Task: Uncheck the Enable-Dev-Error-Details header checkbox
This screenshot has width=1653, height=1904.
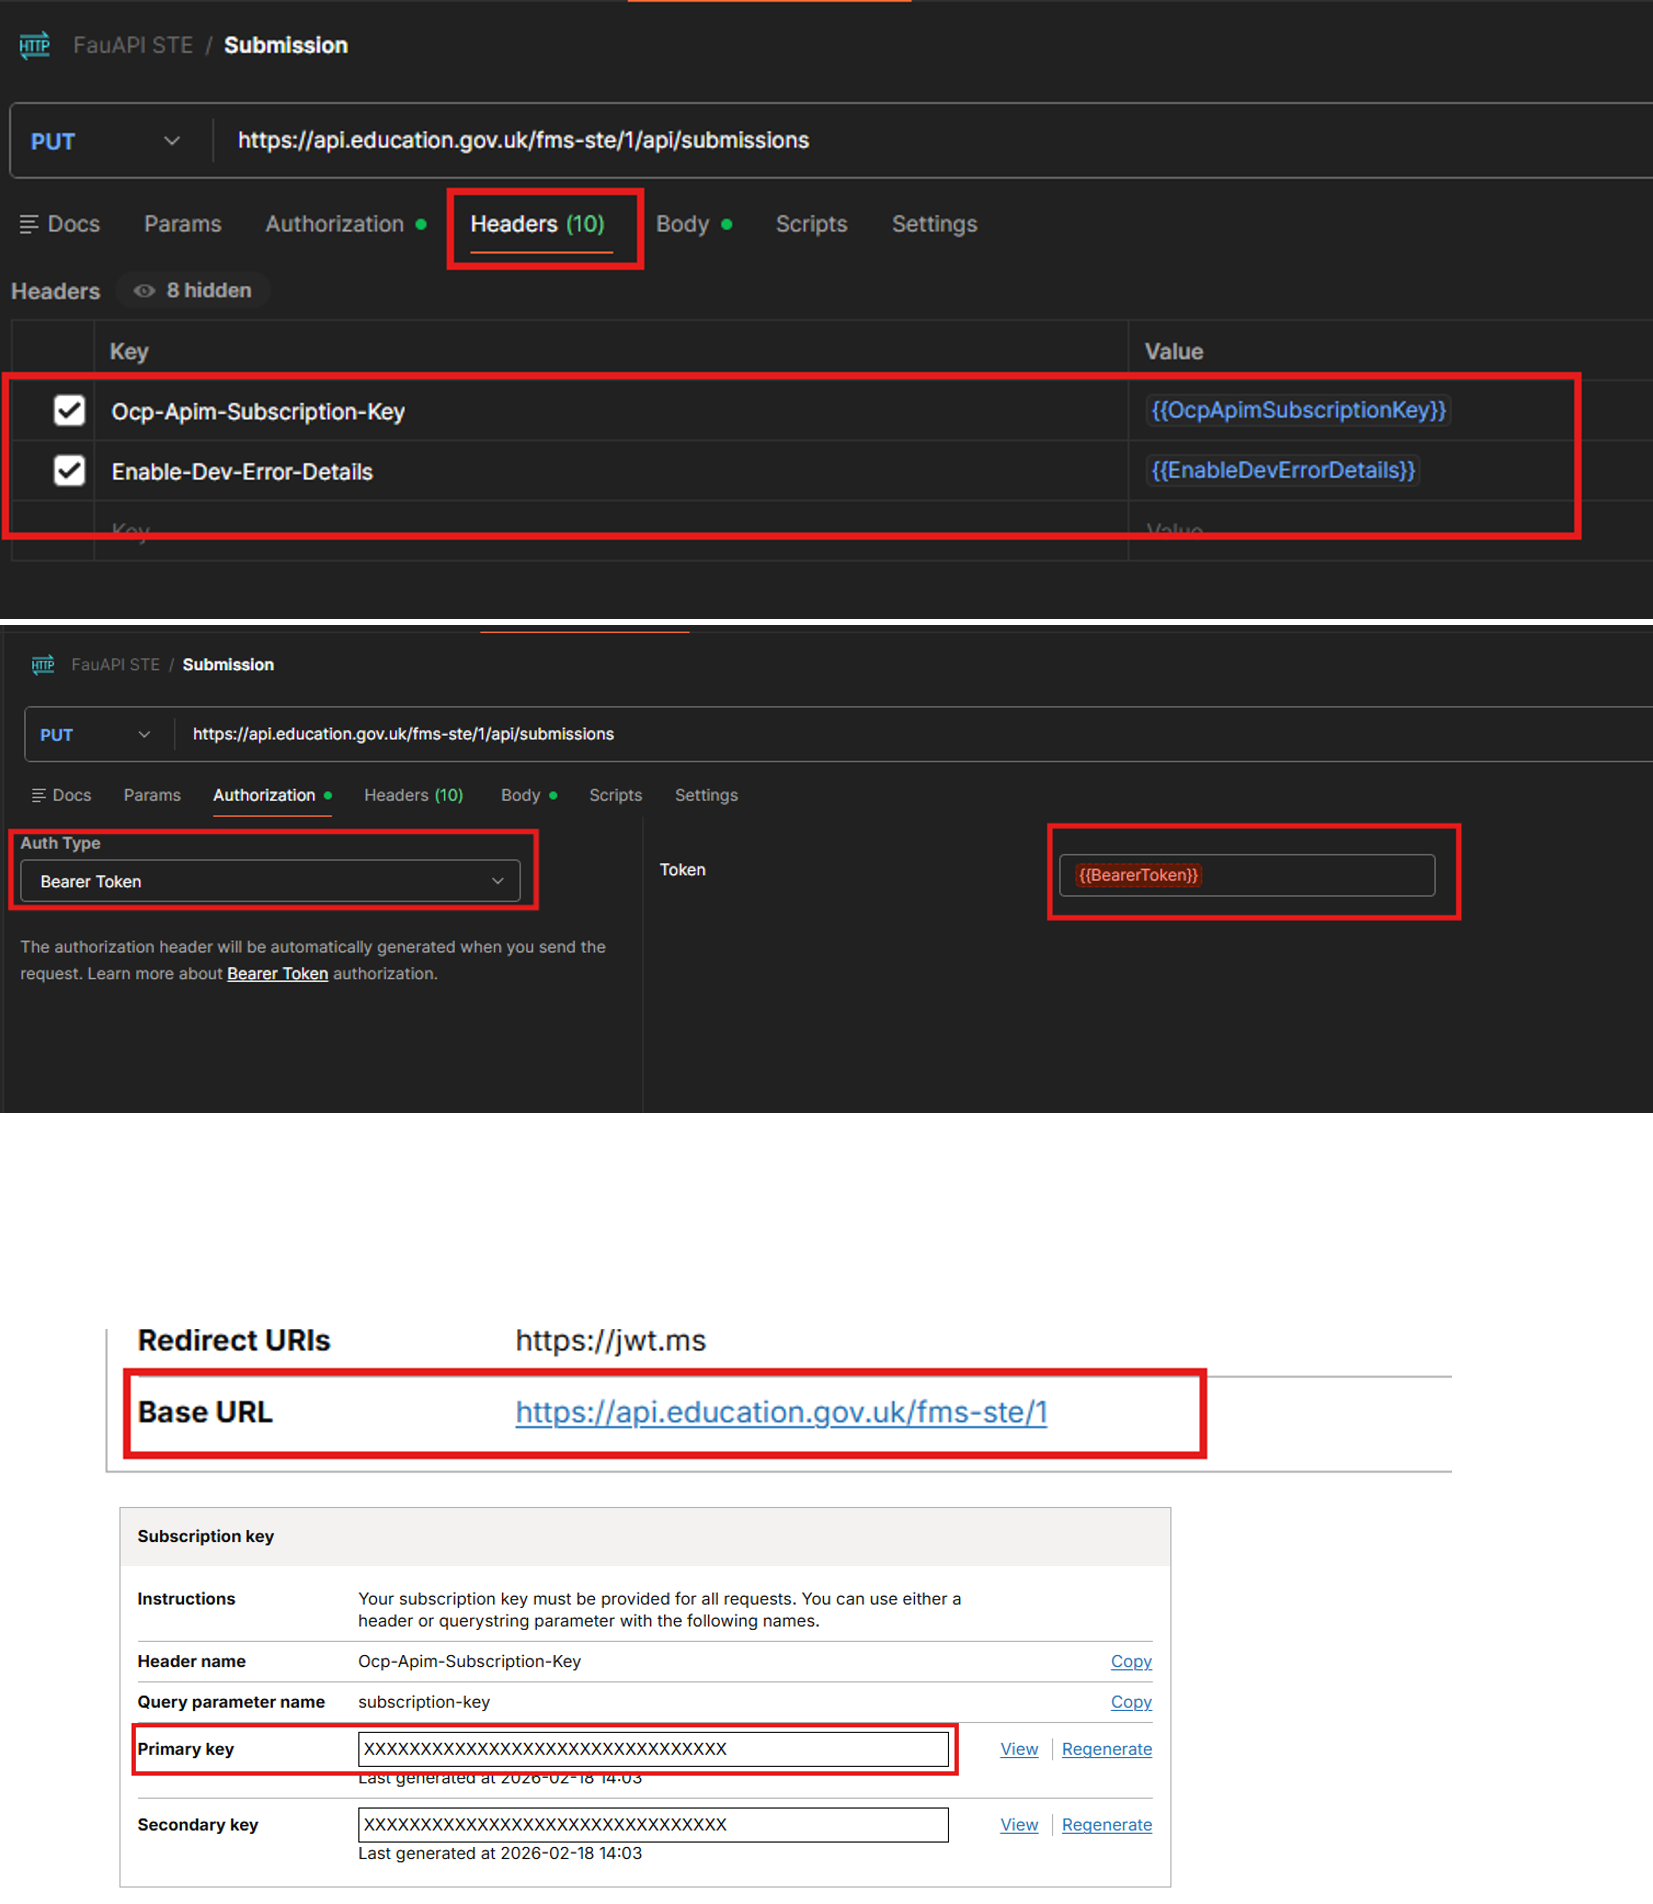Action: pyautogui.click(x=69, y=470)
